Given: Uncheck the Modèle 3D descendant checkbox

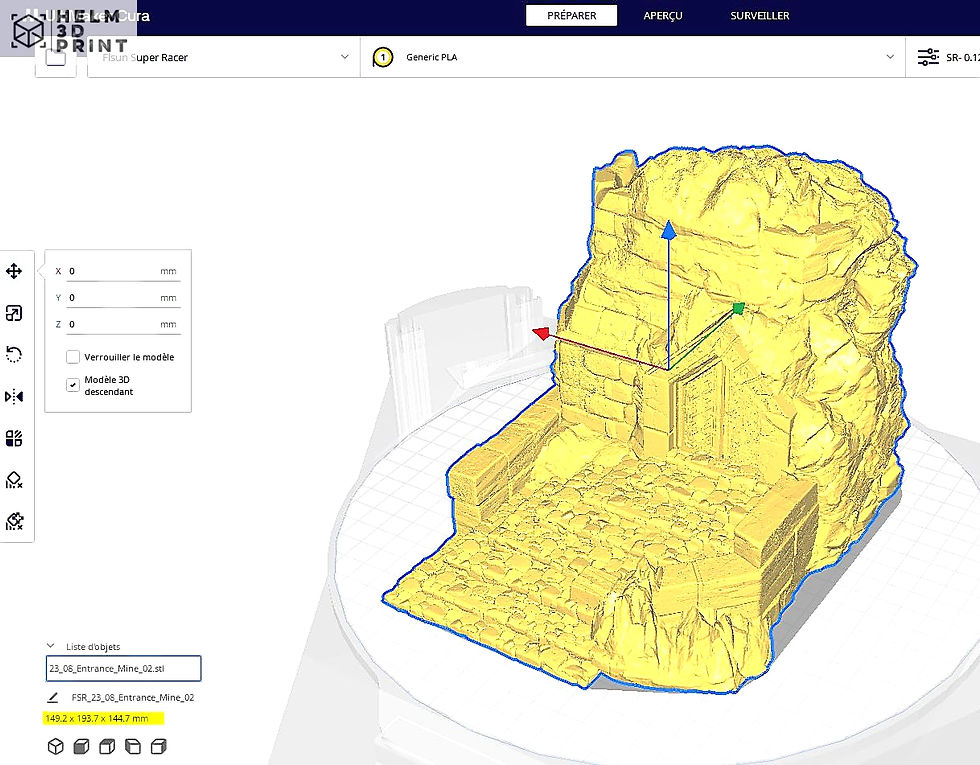Looking at the screenshot, I should (73, 385).
